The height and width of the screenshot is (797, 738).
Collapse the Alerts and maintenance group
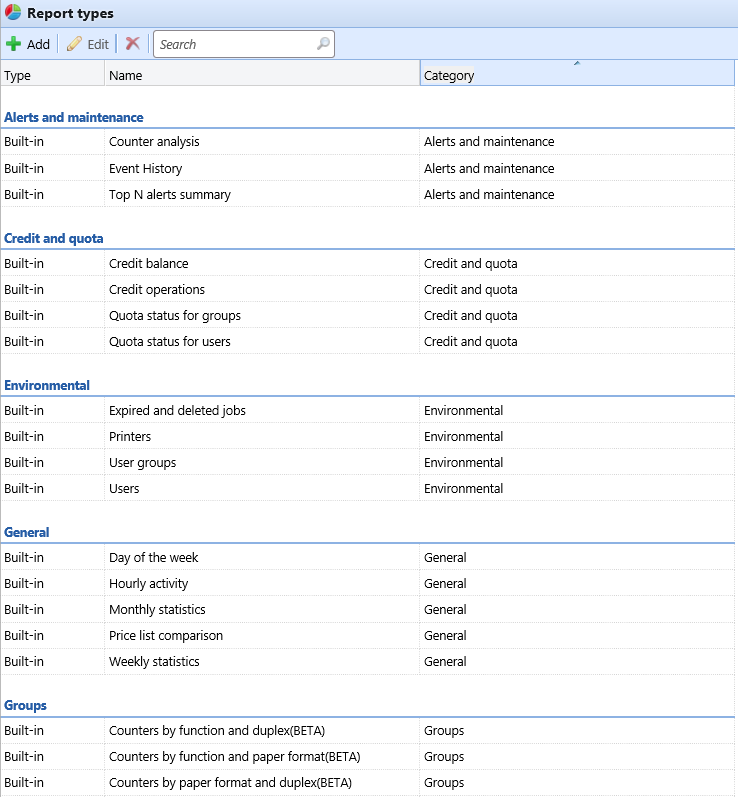click(x=74, y=117)
